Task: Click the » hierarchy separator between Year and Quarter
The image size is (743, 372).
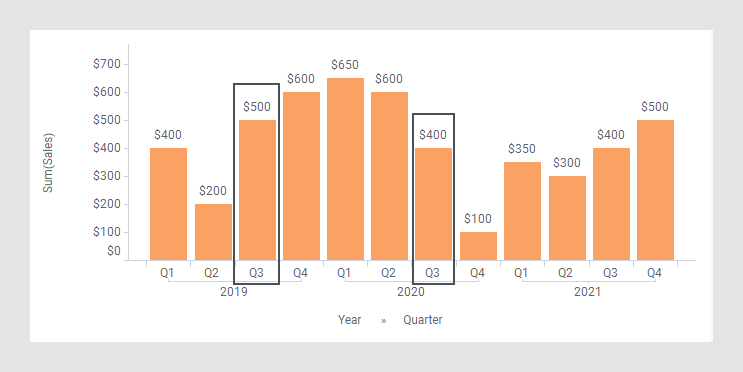Action: pyautogui.click(x=383, y=321)
